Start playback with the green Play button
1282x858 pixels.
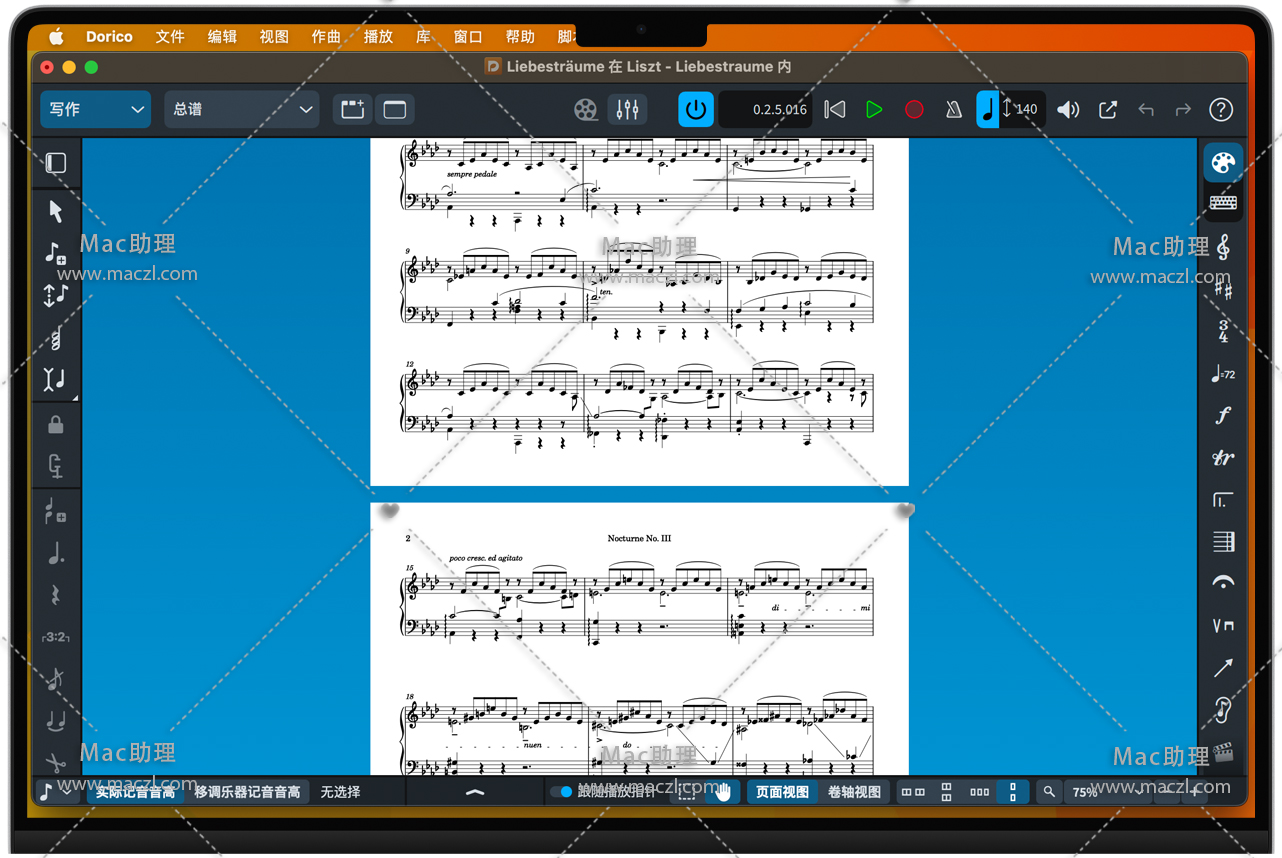pyautogui.click(x=874, y=110)
